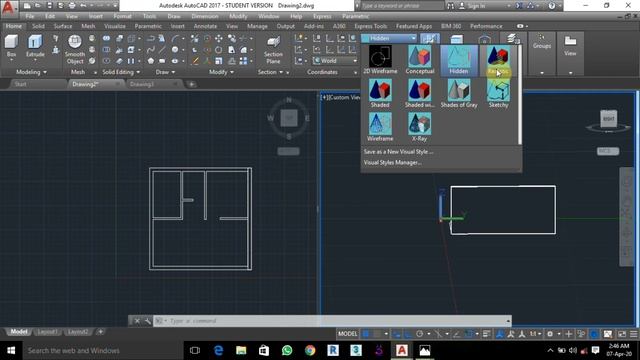The width and height of the screenshot is (640, 360).
Task: Click the Smooth Object mesh tool
Action: (x=75, y=49)
